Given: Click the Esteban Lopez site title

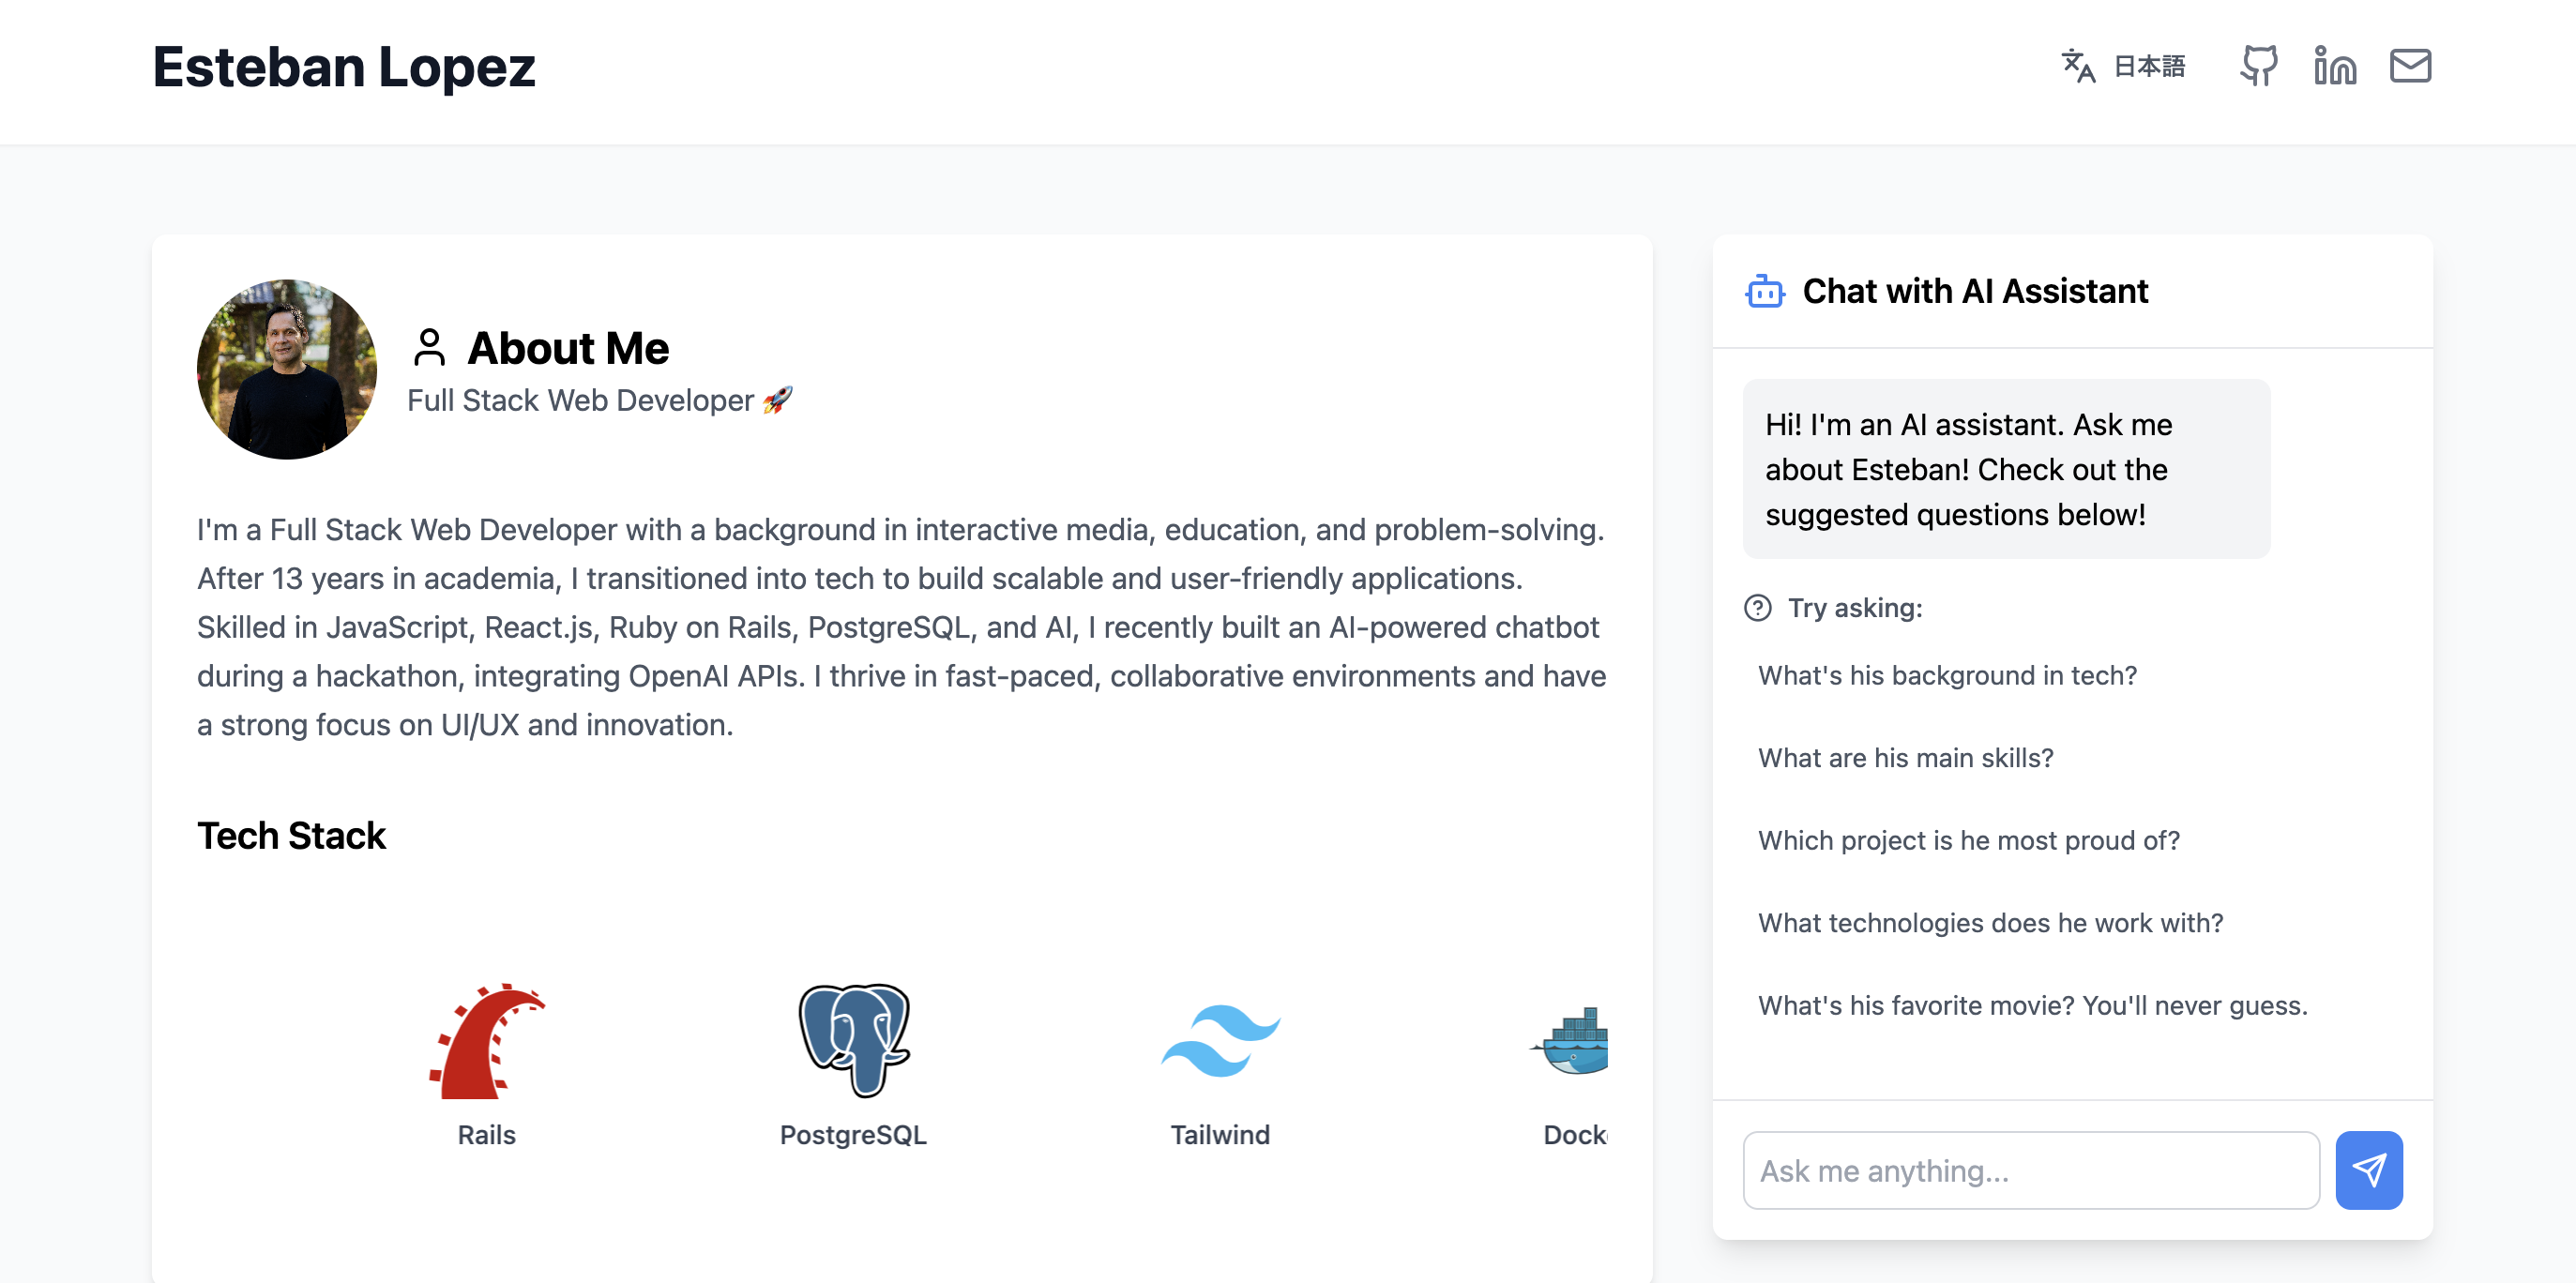Looking at the screenshot, I should 344,67.
